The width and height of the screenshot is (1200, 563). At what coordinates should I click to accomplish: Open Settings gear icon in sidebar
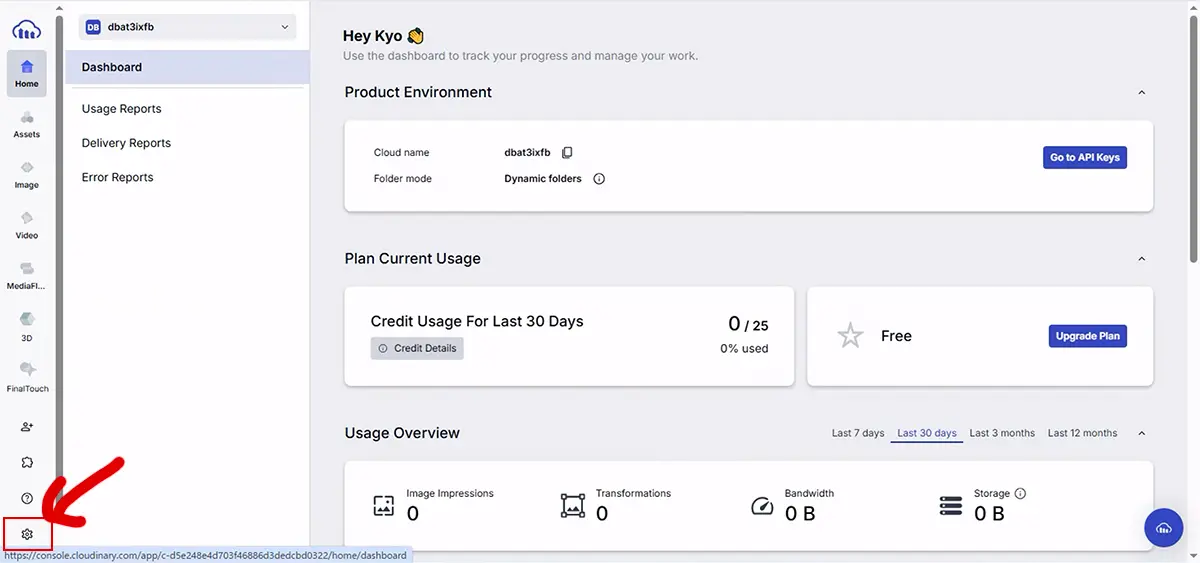pos(27,534)
